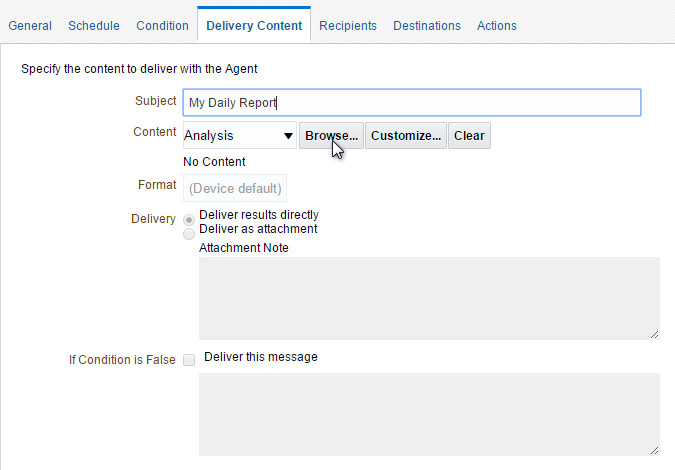Switch to the Schedule tab
675x470 pixels.
tap(94, 26)
